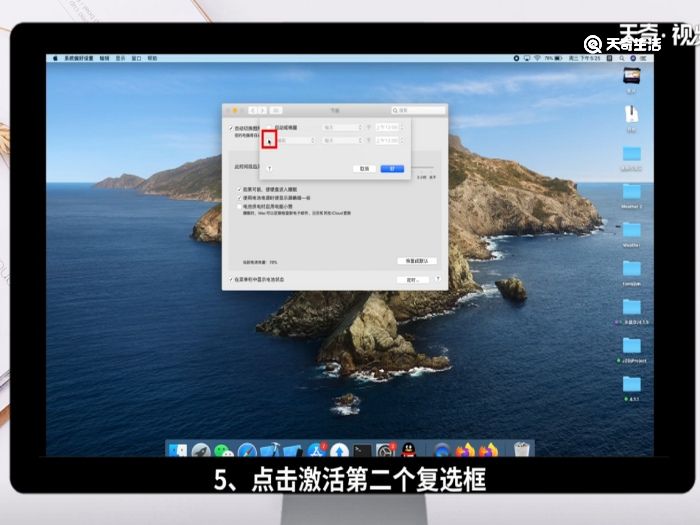Open Launchpad rocket icon in Dock
The image size is (700, 525).
(x=201, y=450)
